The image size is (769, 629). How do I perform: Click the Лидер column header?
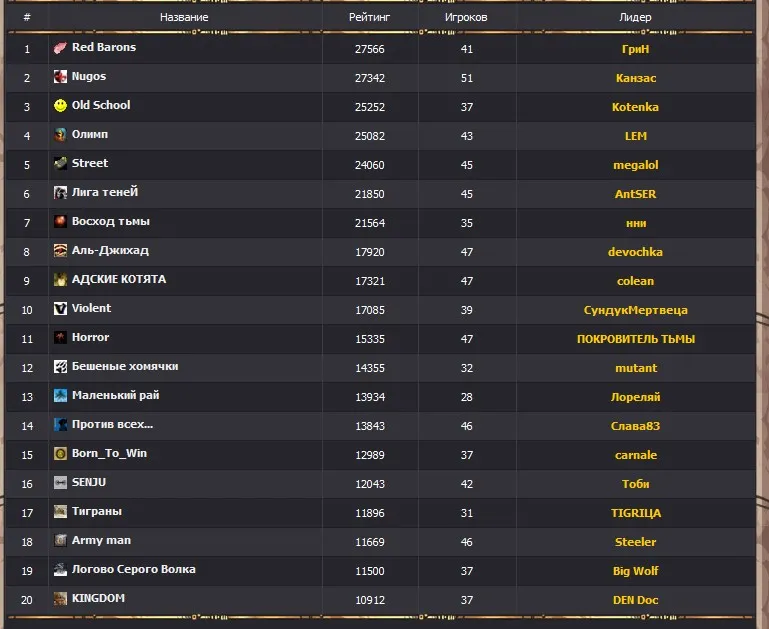click(x=635, y=17)
